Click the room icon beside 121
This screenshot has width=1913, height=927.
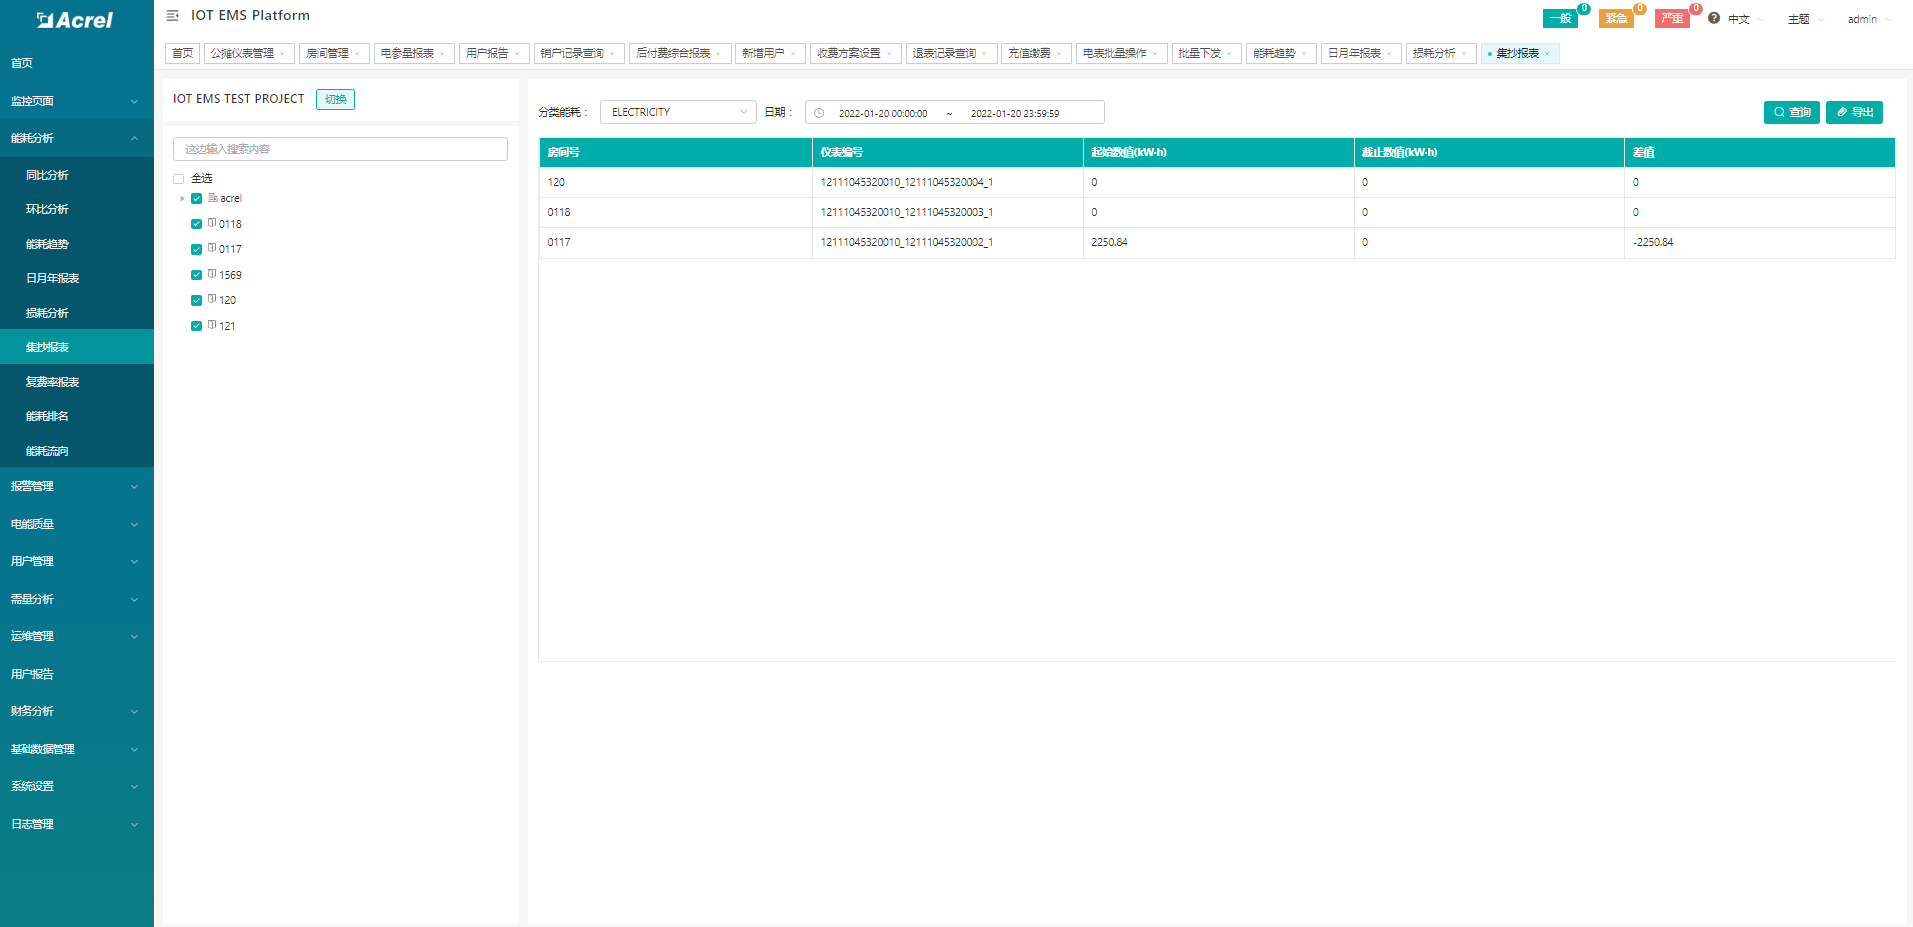pos(212,325)
